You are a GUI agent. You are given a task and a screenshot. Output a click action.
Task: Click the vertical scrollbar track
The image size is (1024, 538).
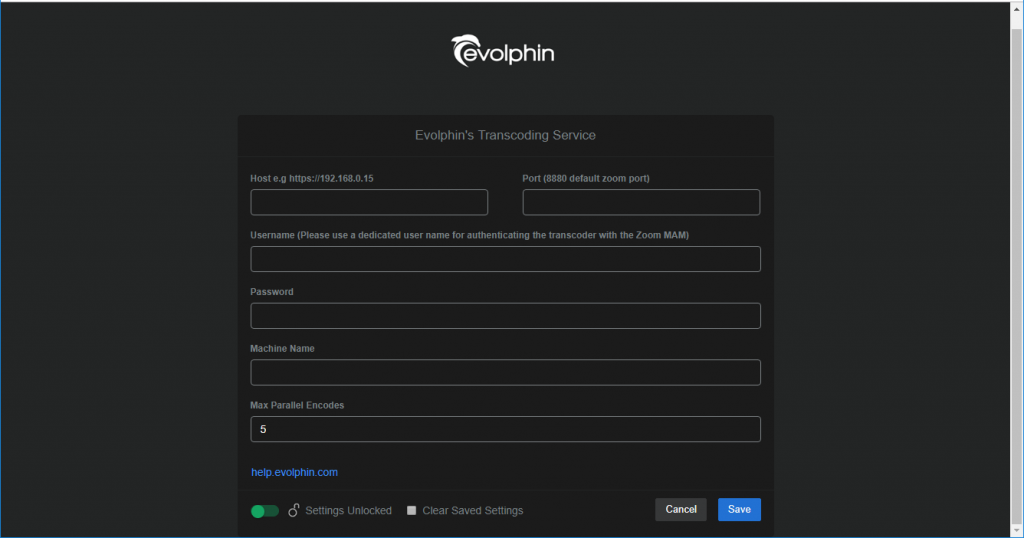pos(1017,274)
